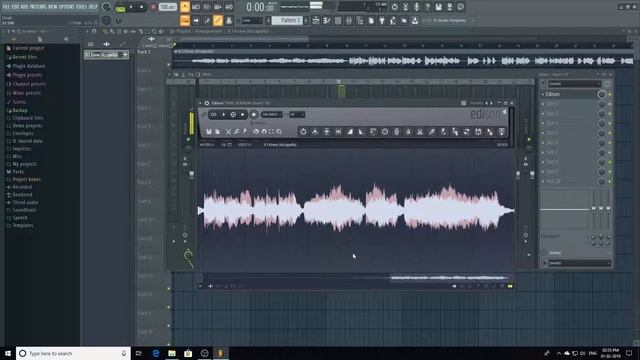Click Edison stop button
The width and height of the screenshot is (640, 360).
(242, 115)
